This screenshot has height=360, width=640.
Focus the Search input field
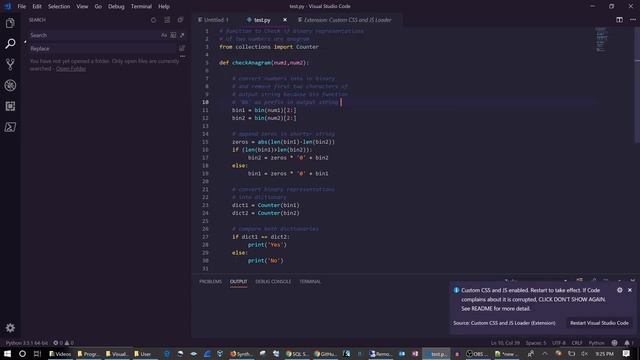click(94, 36)
